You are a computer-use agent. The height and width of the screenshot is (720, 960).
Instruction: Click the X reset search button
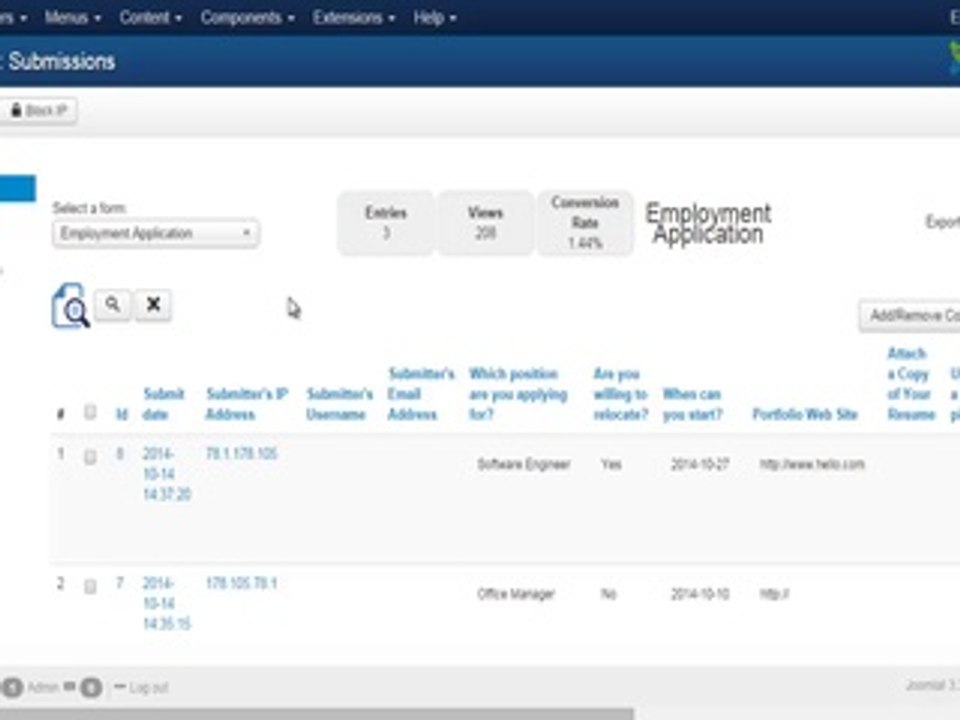tap(153, 304)
